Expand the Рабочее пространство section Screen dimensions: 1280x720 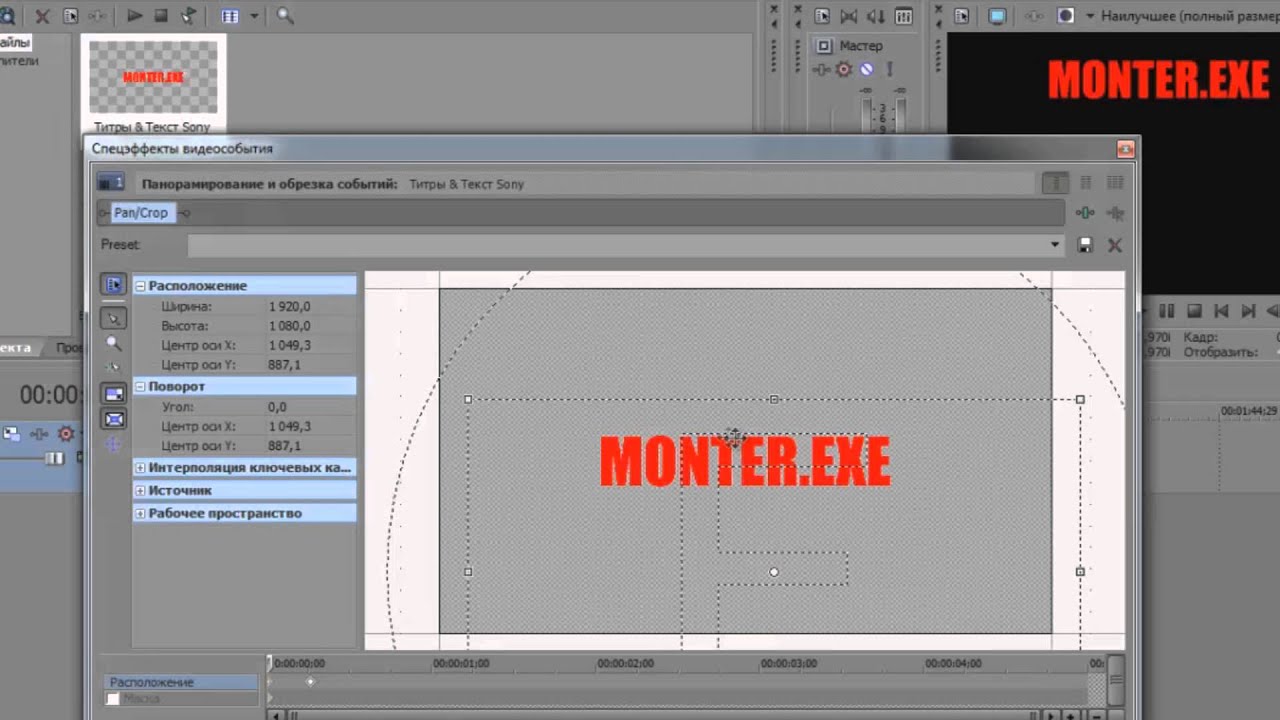(140, 514)
